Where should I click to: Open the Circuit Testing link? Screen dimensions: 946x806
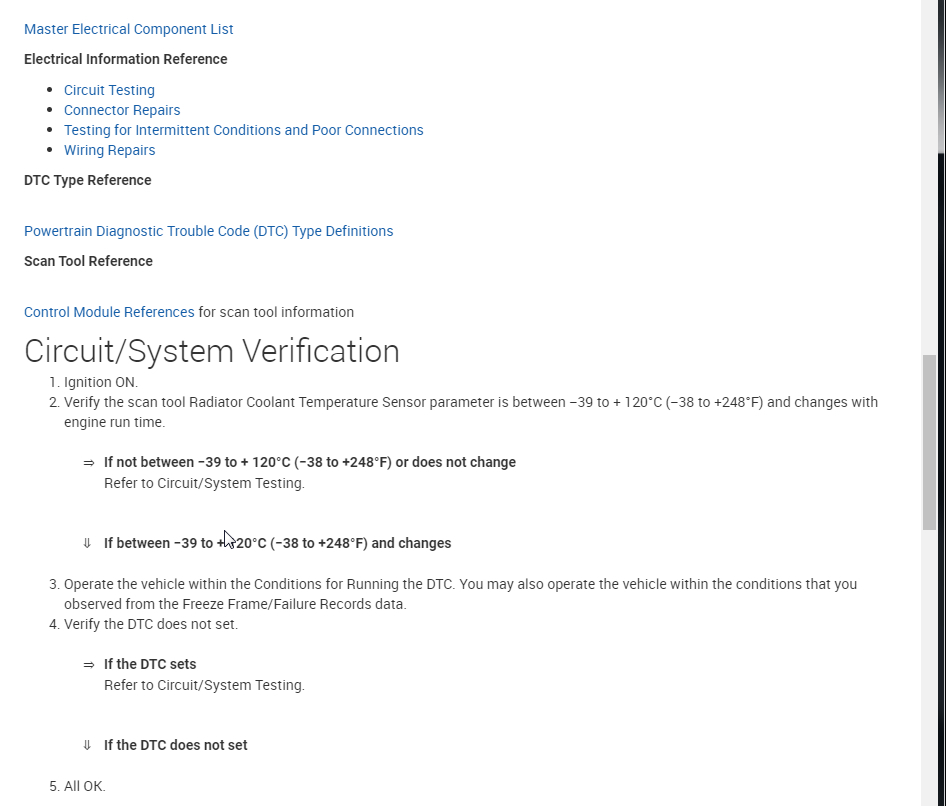[x=109, y=90]
